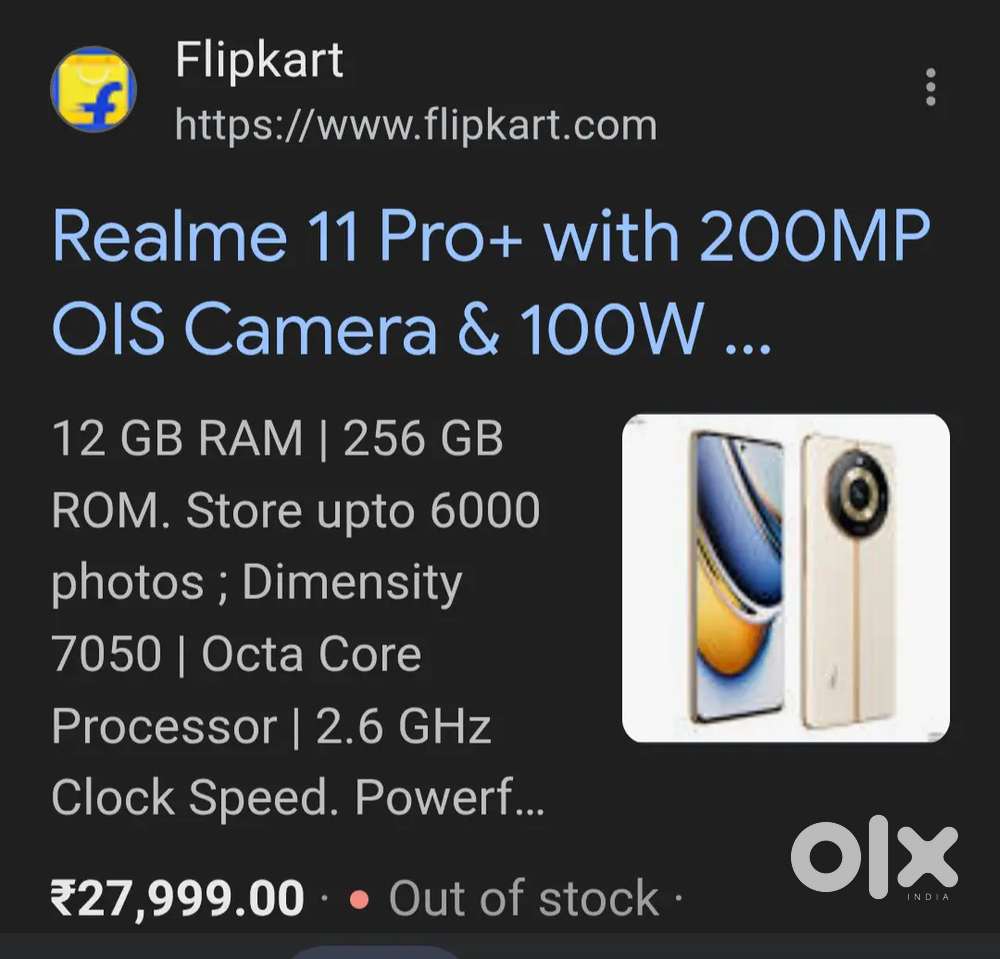Click the Flipkart site name
The width and height of the screenshot is (1000, 959).
coord(259,60)
